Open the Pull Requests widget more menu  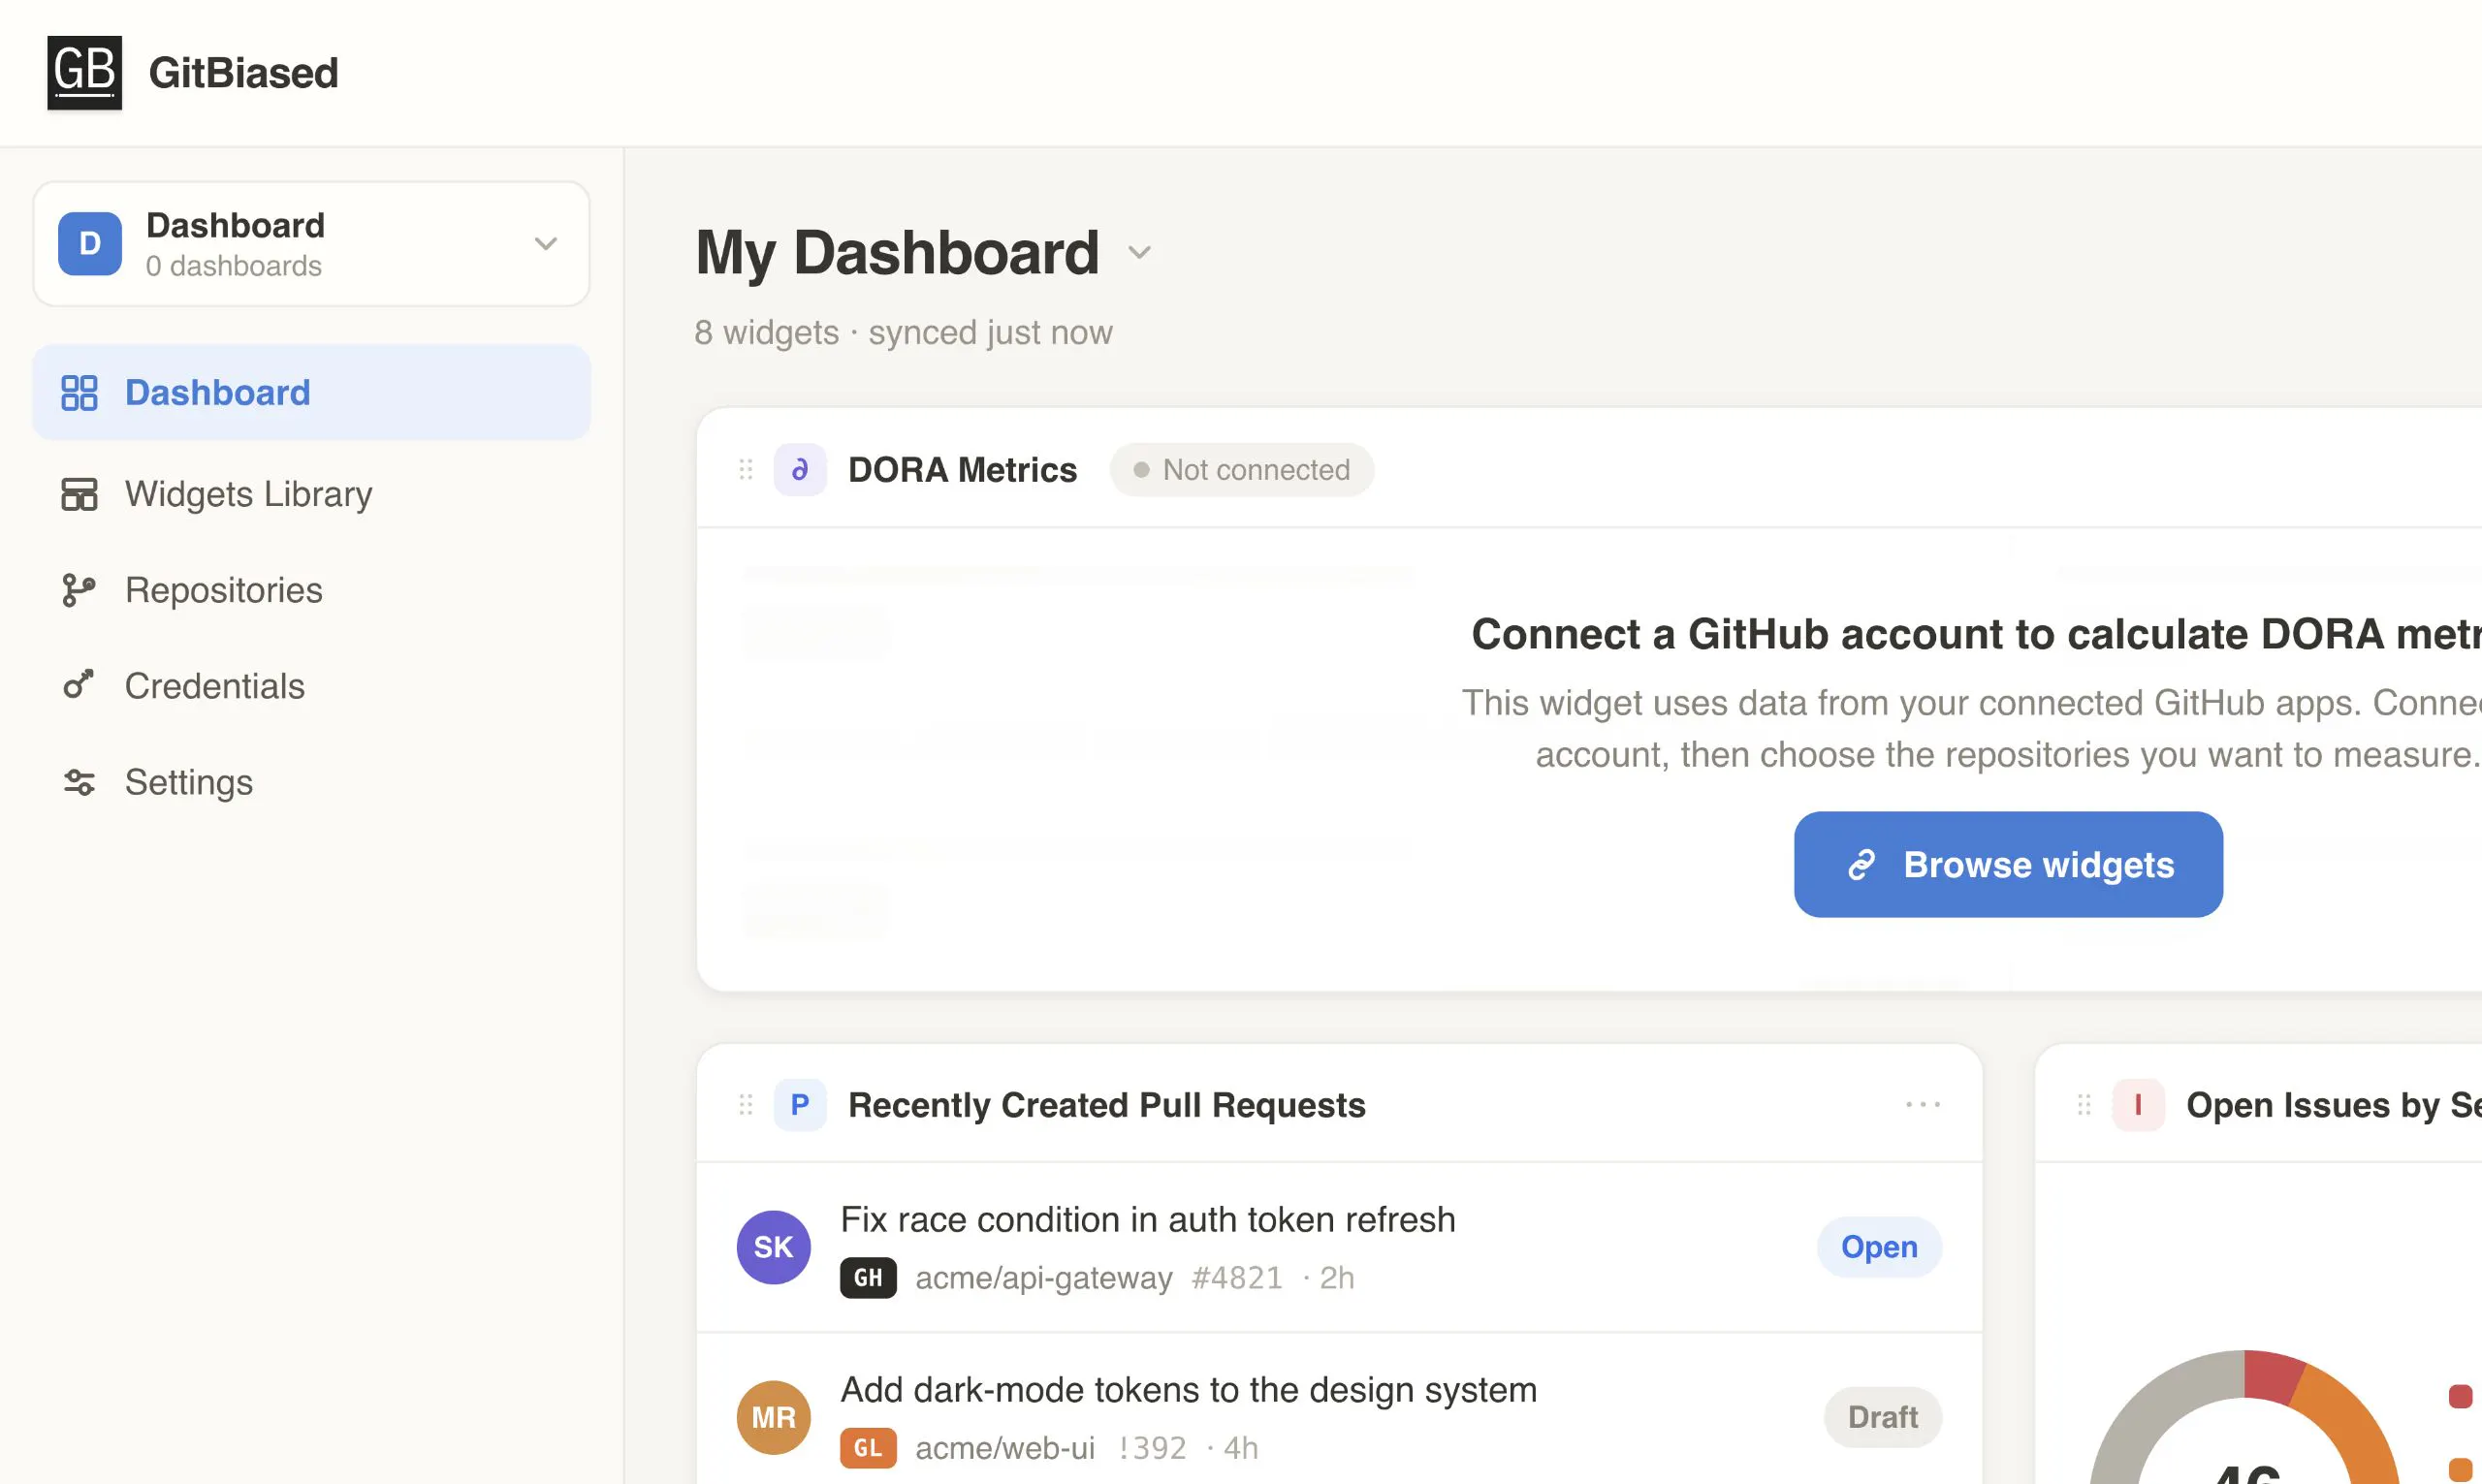(1923, 1104)
